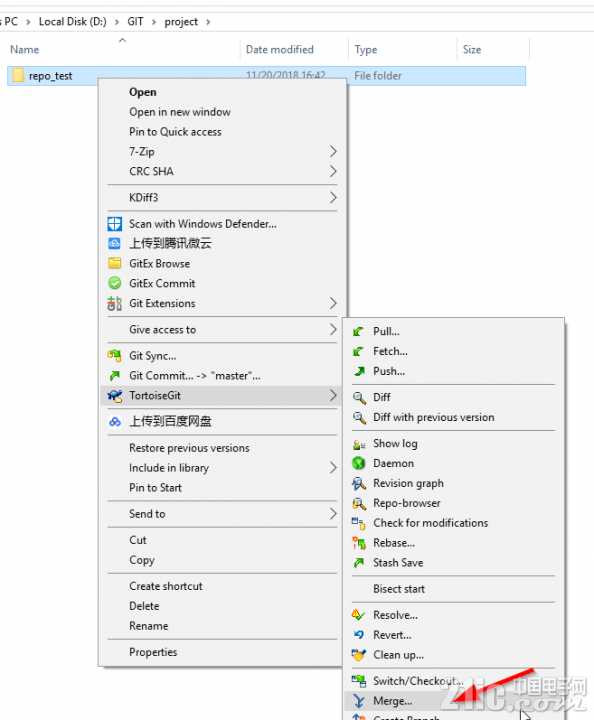
Task: Click the Pull green arrow icon
Action: (x=359, y=332)
